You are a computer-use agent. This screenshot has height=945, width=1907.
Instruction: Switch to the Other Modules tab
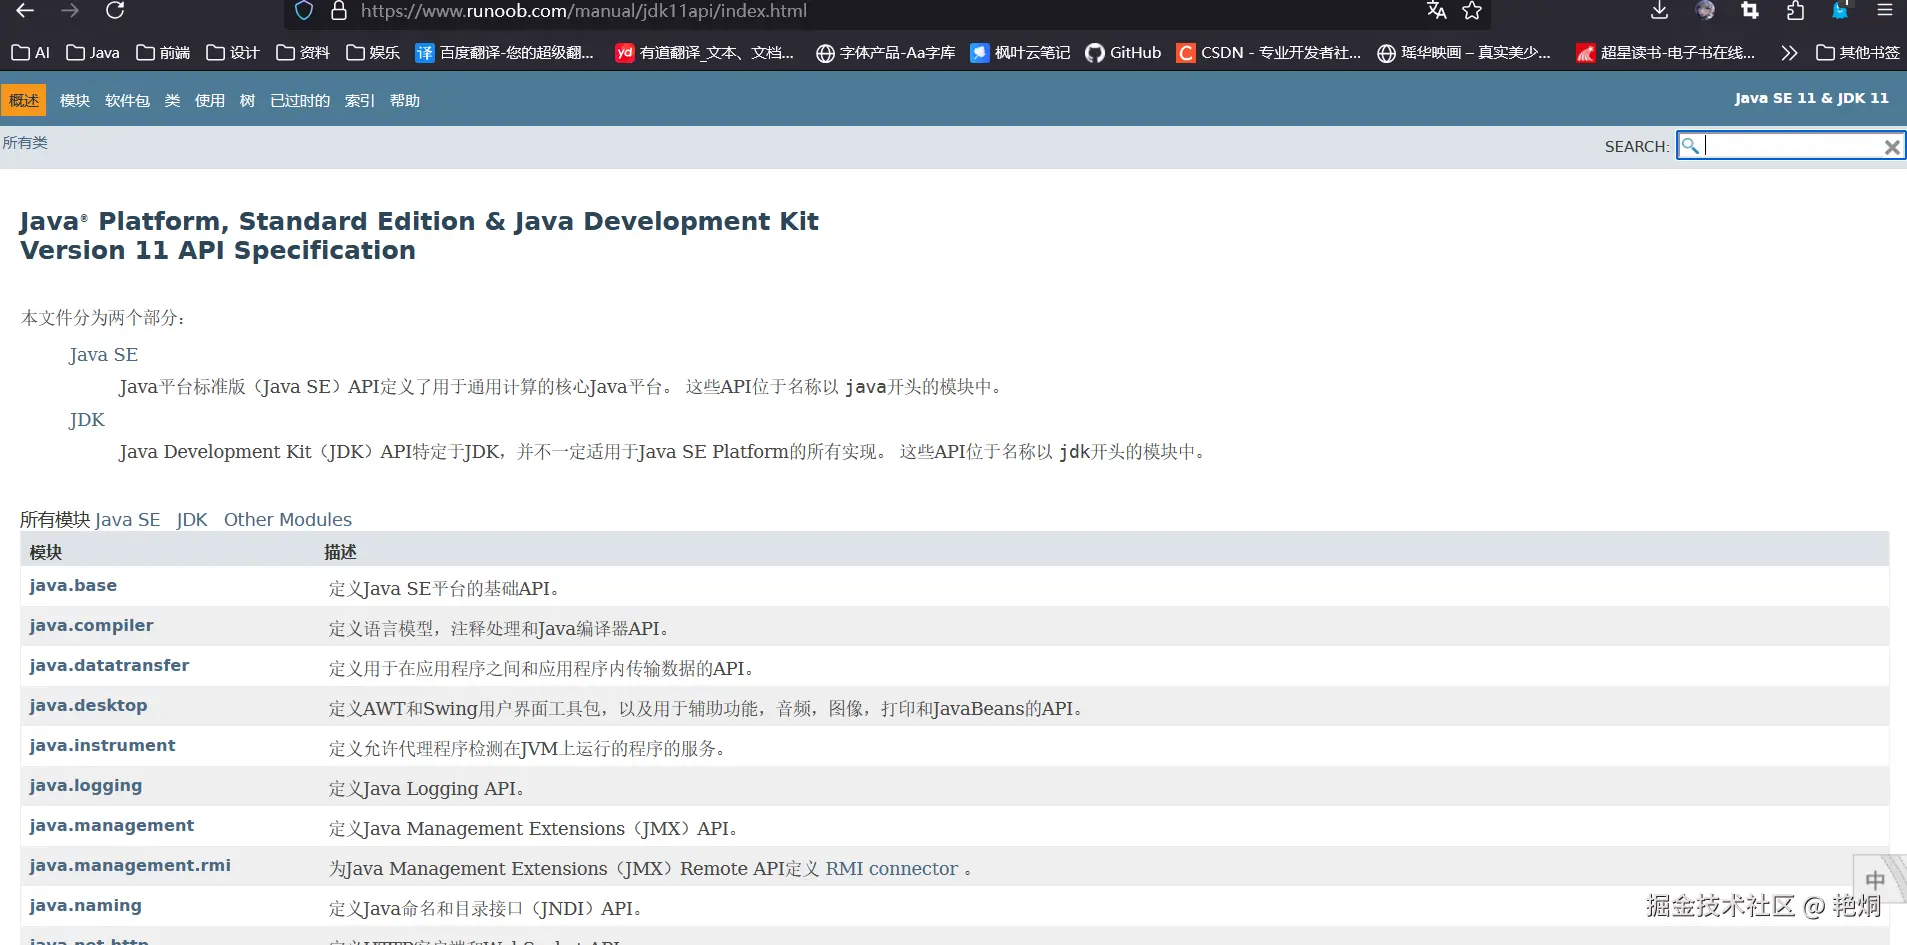point(288,520)
